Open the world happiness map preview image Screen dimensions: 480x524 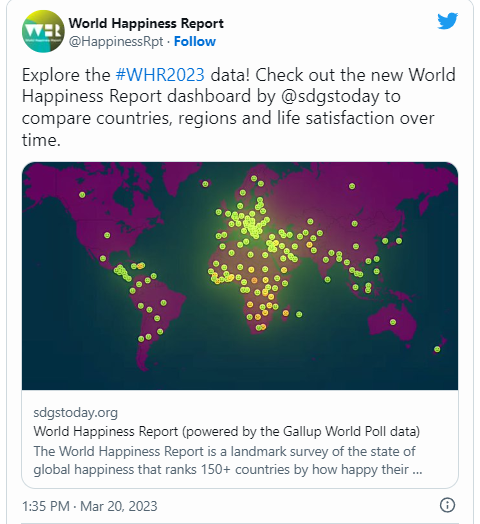click(240, 276)
